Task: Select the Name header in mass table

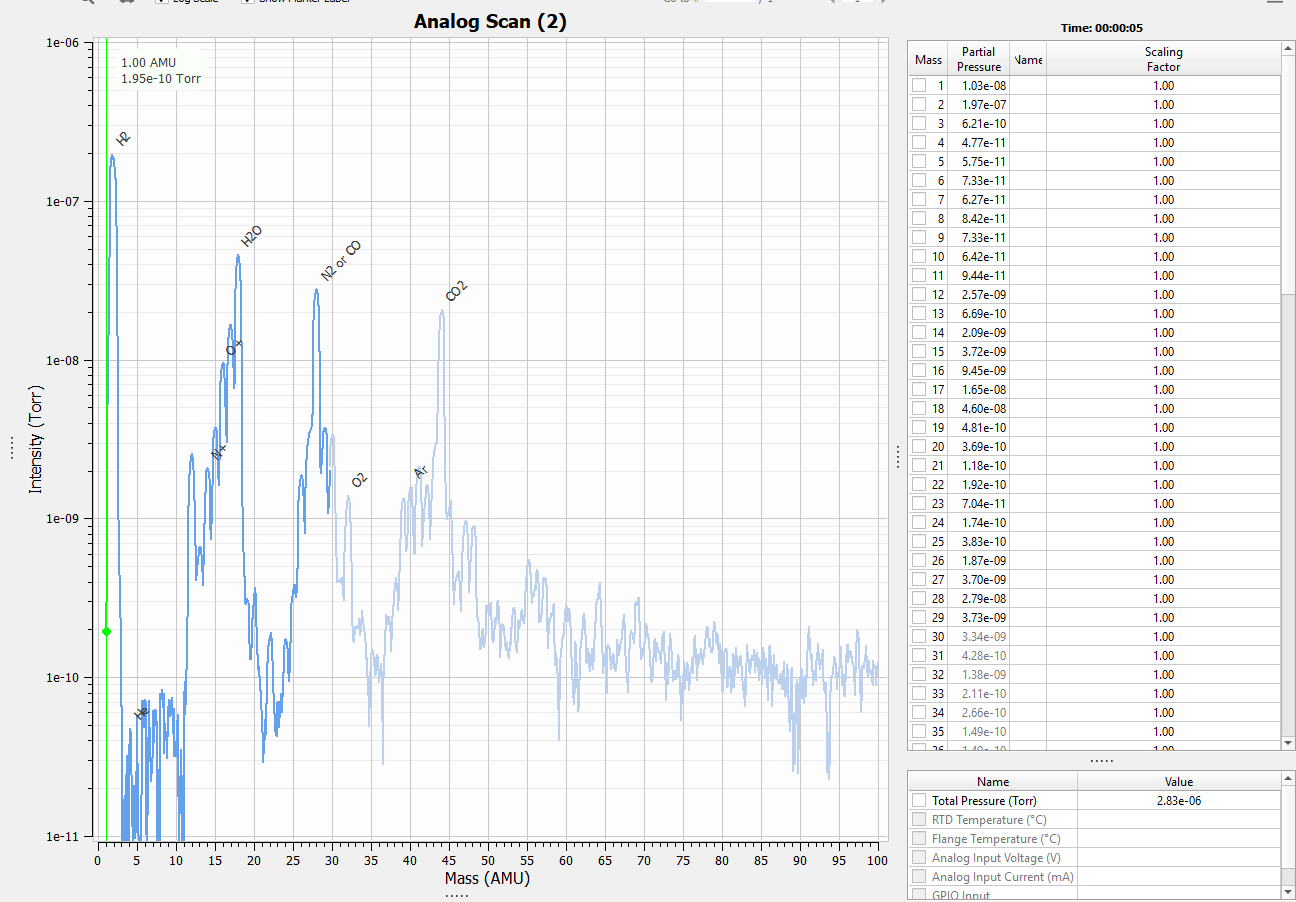Action: (1028, 59)
